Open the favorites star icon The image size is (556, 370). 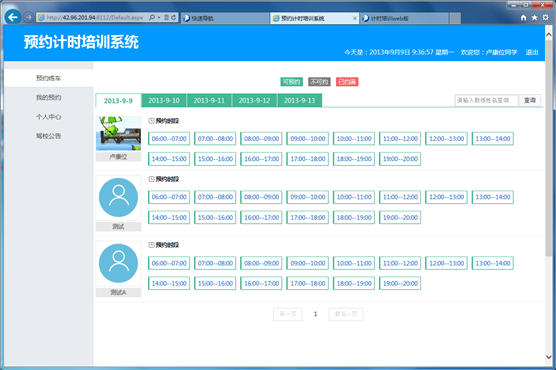[534, 18]
